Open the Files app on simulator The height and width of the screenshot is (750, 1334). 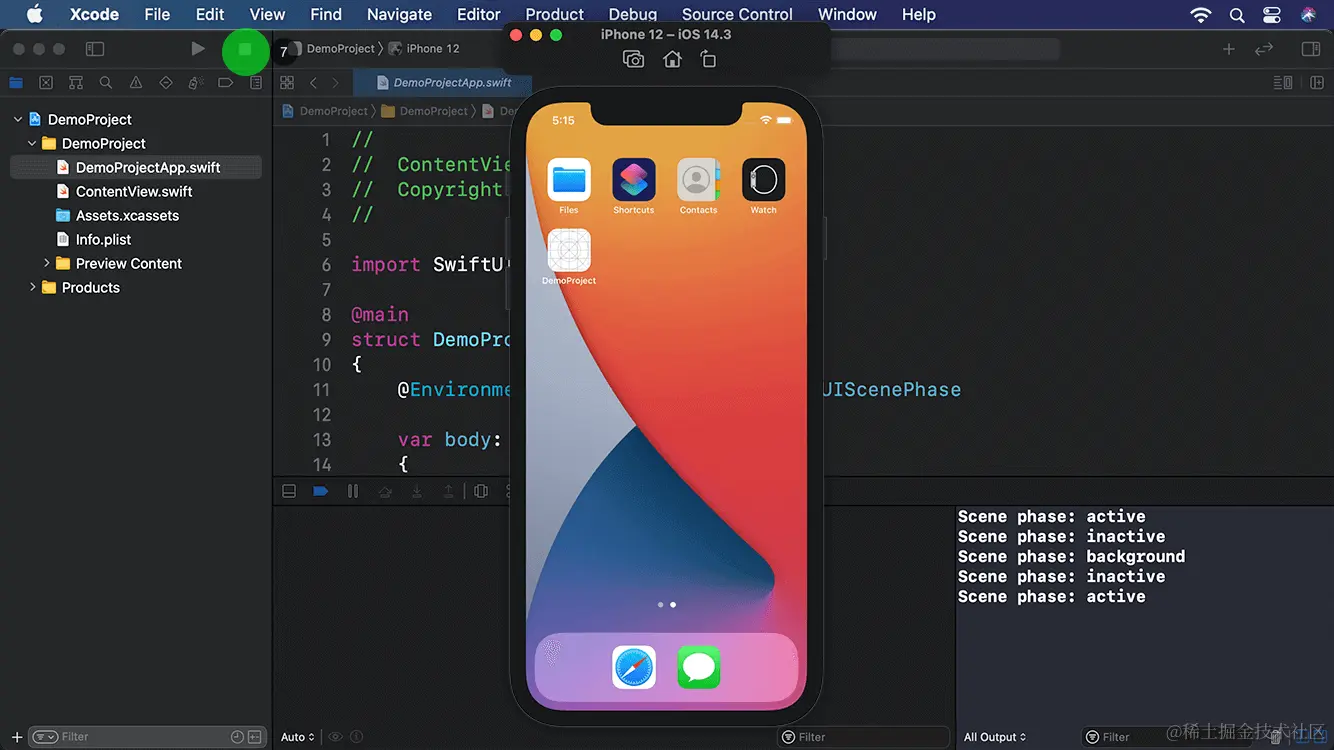click(569, 180)
